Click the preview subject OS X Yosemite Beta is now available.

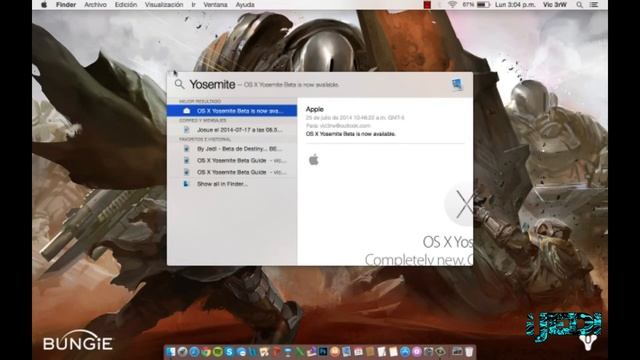coord(351,134)
